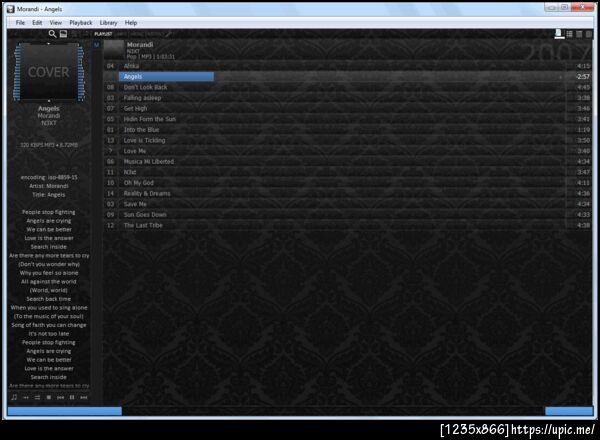Click the 'encoding: iso-8859-15' line

pos(49,177)
